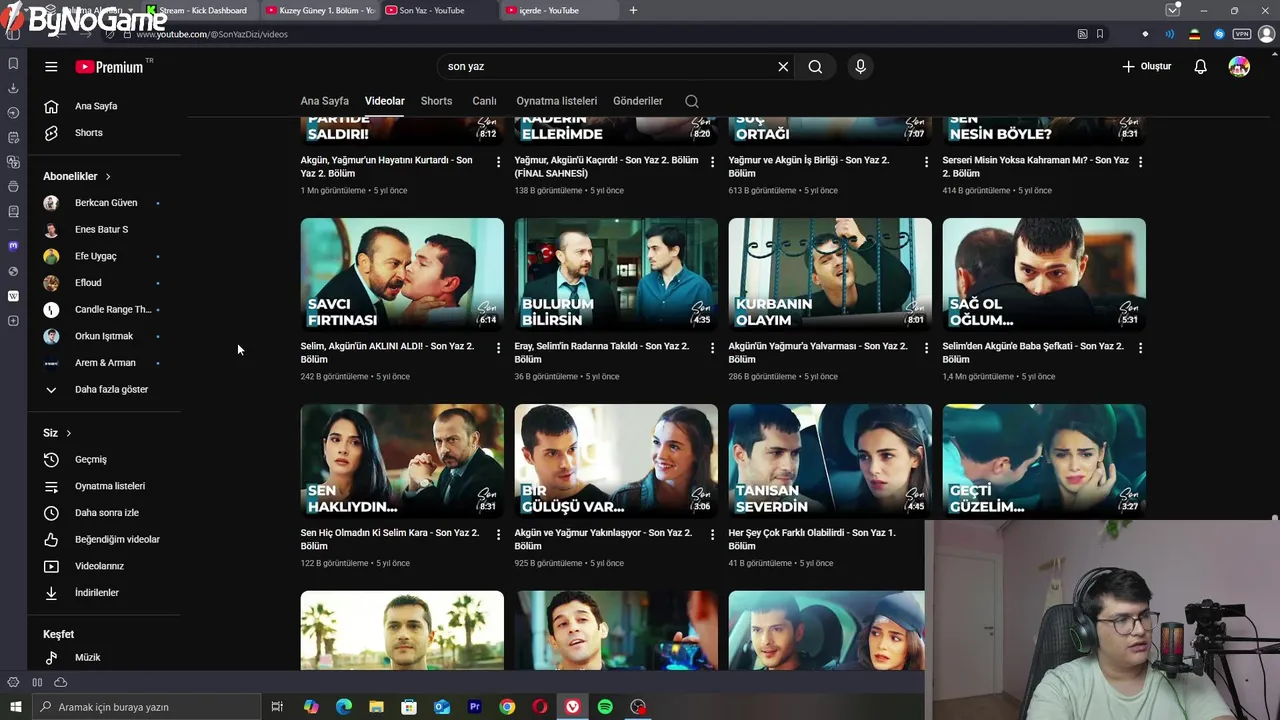Click the Shazam extension icon
The image size is (1280, 720).
pos(1219,34)
